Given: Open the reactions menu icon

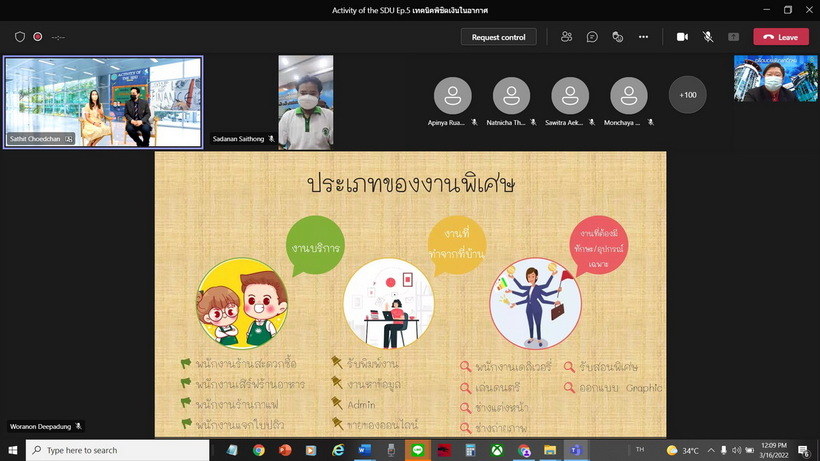Looking at the screenshot, I should (617, 37).
